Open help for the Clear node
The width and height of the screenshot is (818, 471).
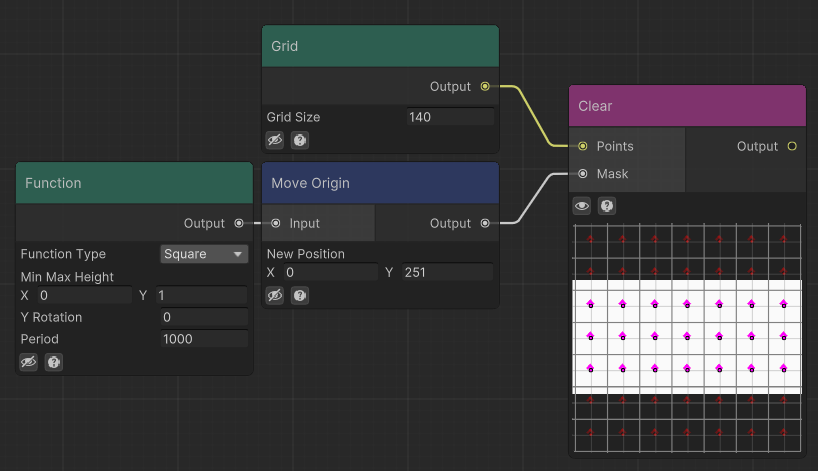point(607,206)
